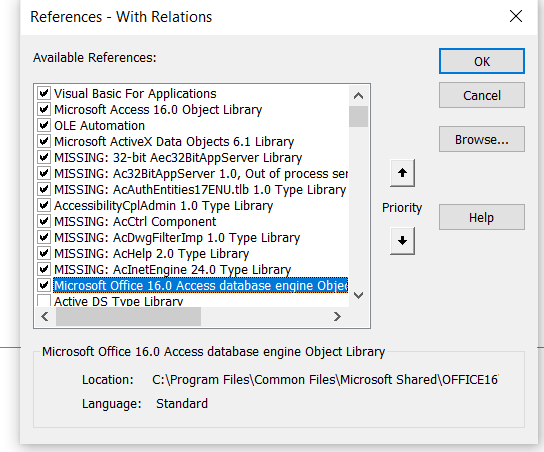544x452 pixels.
Task: Click the OK button
Action: click(x=482, y=61)
